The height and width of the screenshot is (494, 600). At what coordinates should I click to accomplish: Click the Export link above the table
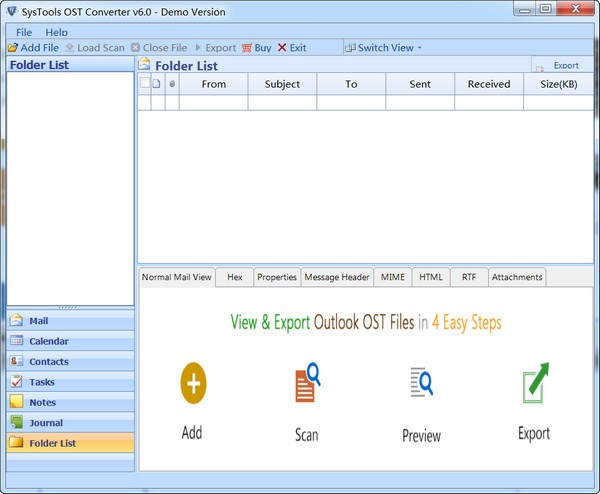click(566, 65)
